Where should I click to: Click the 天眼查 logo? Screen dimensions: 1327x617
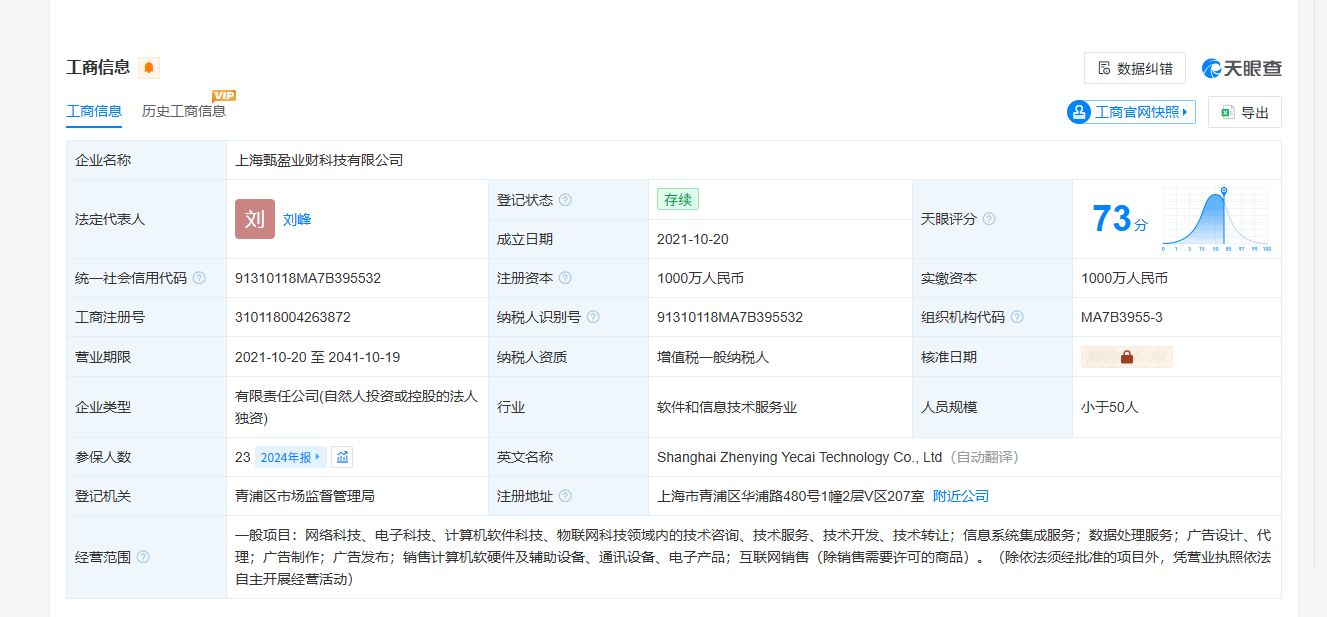1242,68
